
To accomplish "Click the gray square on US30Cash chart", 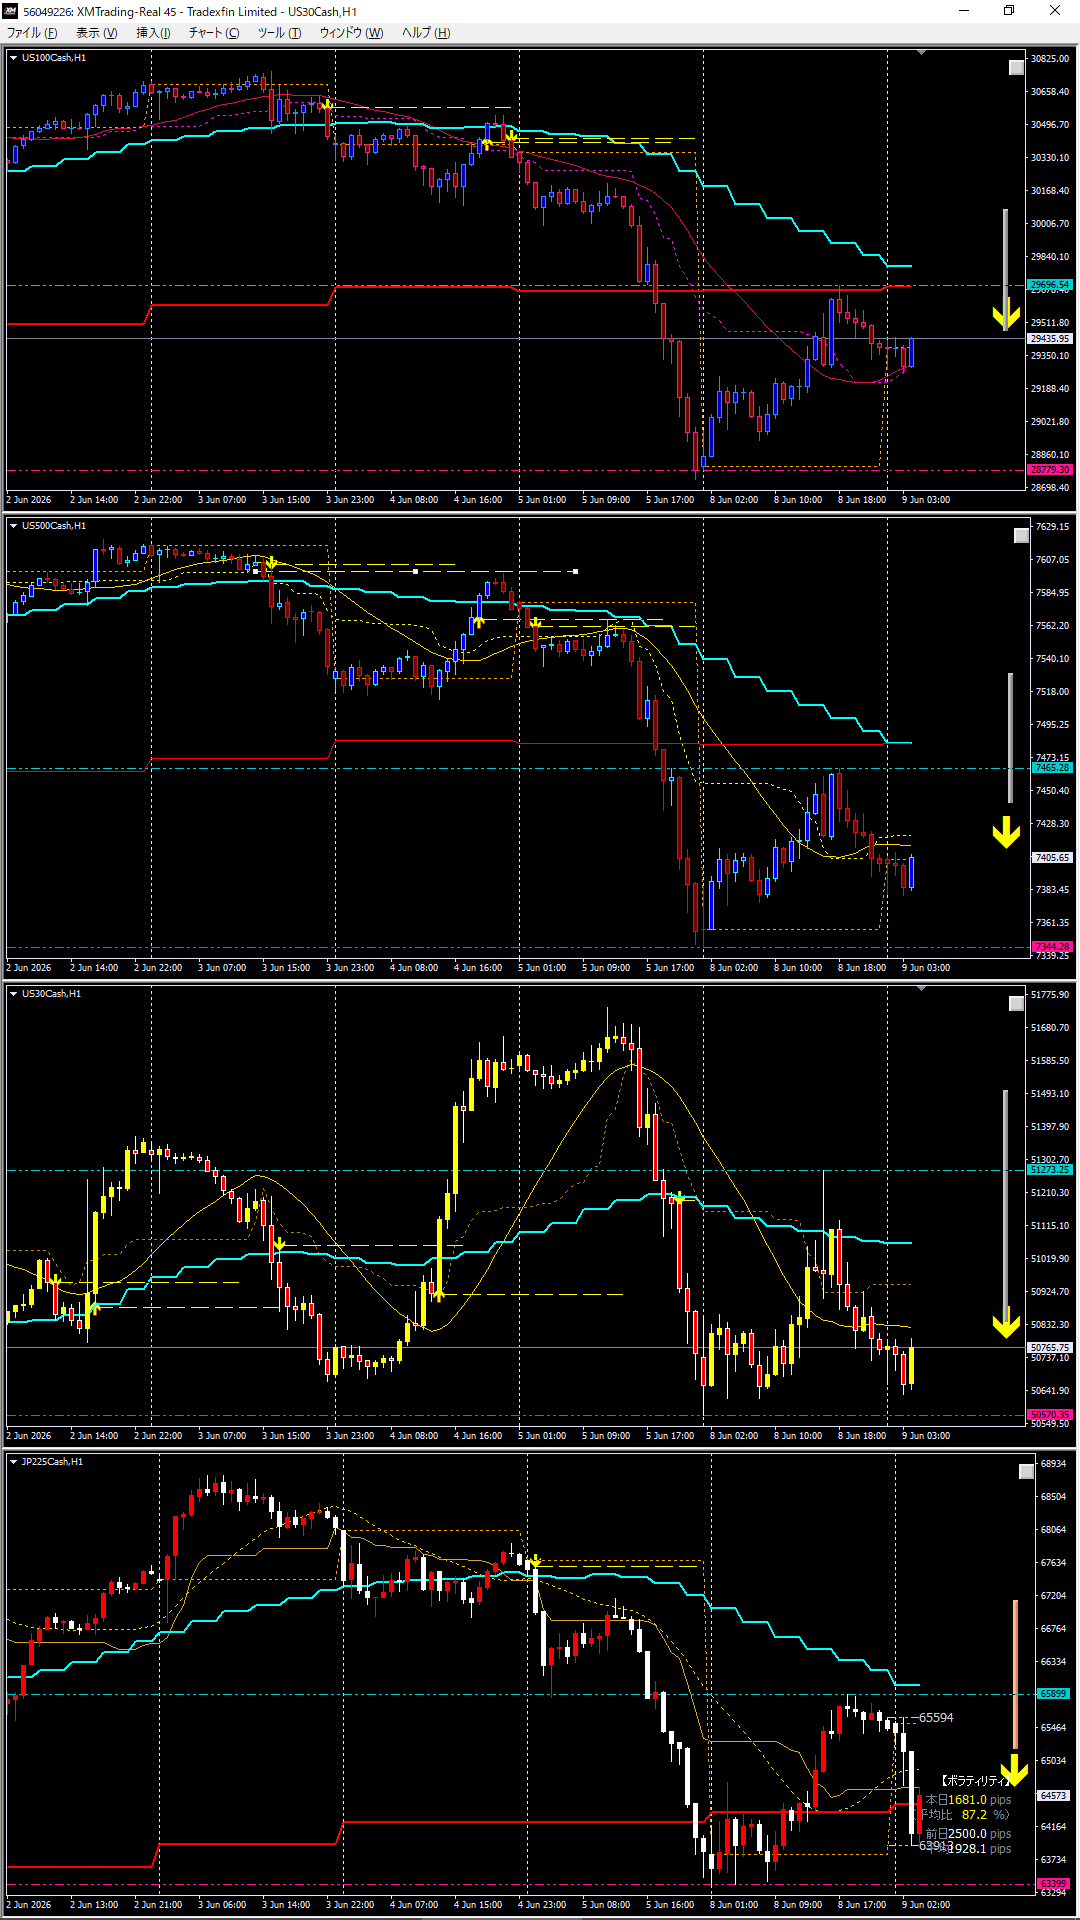I will 1016,1004.
